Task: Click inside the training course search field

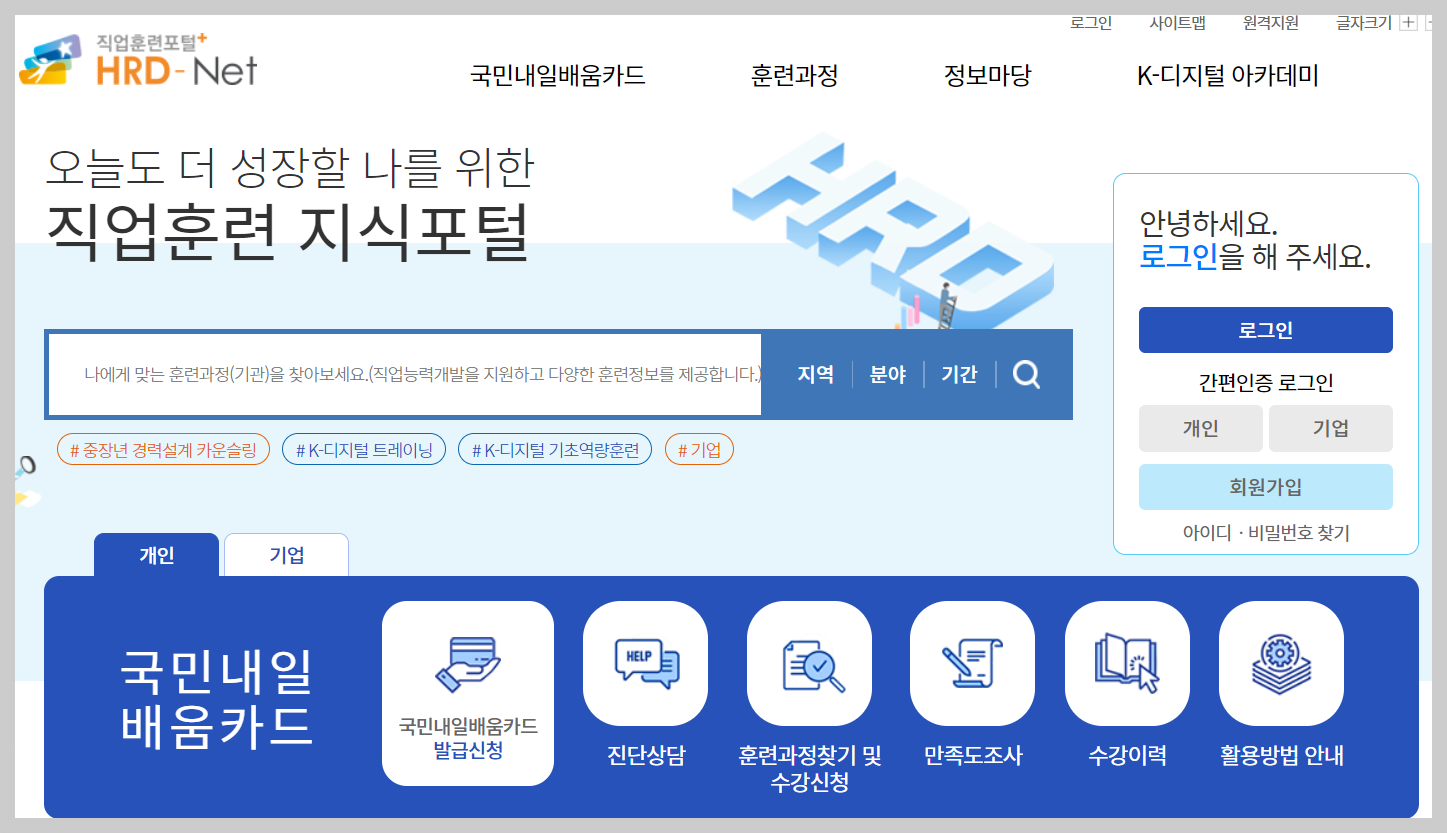Action: pyautogui.click(x=400, y=374)
